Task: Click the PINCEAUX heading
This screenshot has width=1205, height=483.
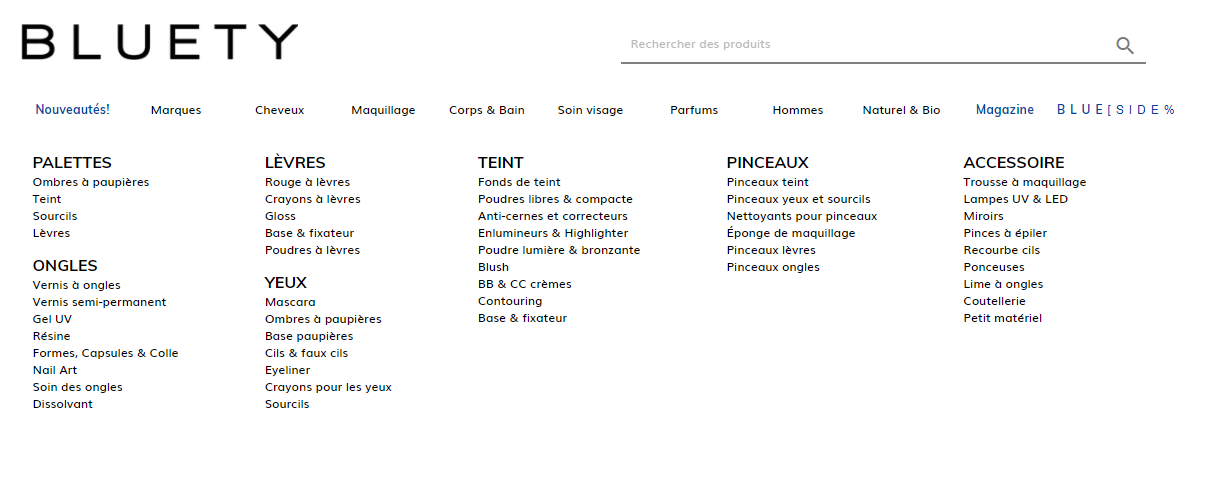Action: click(767, 162)
